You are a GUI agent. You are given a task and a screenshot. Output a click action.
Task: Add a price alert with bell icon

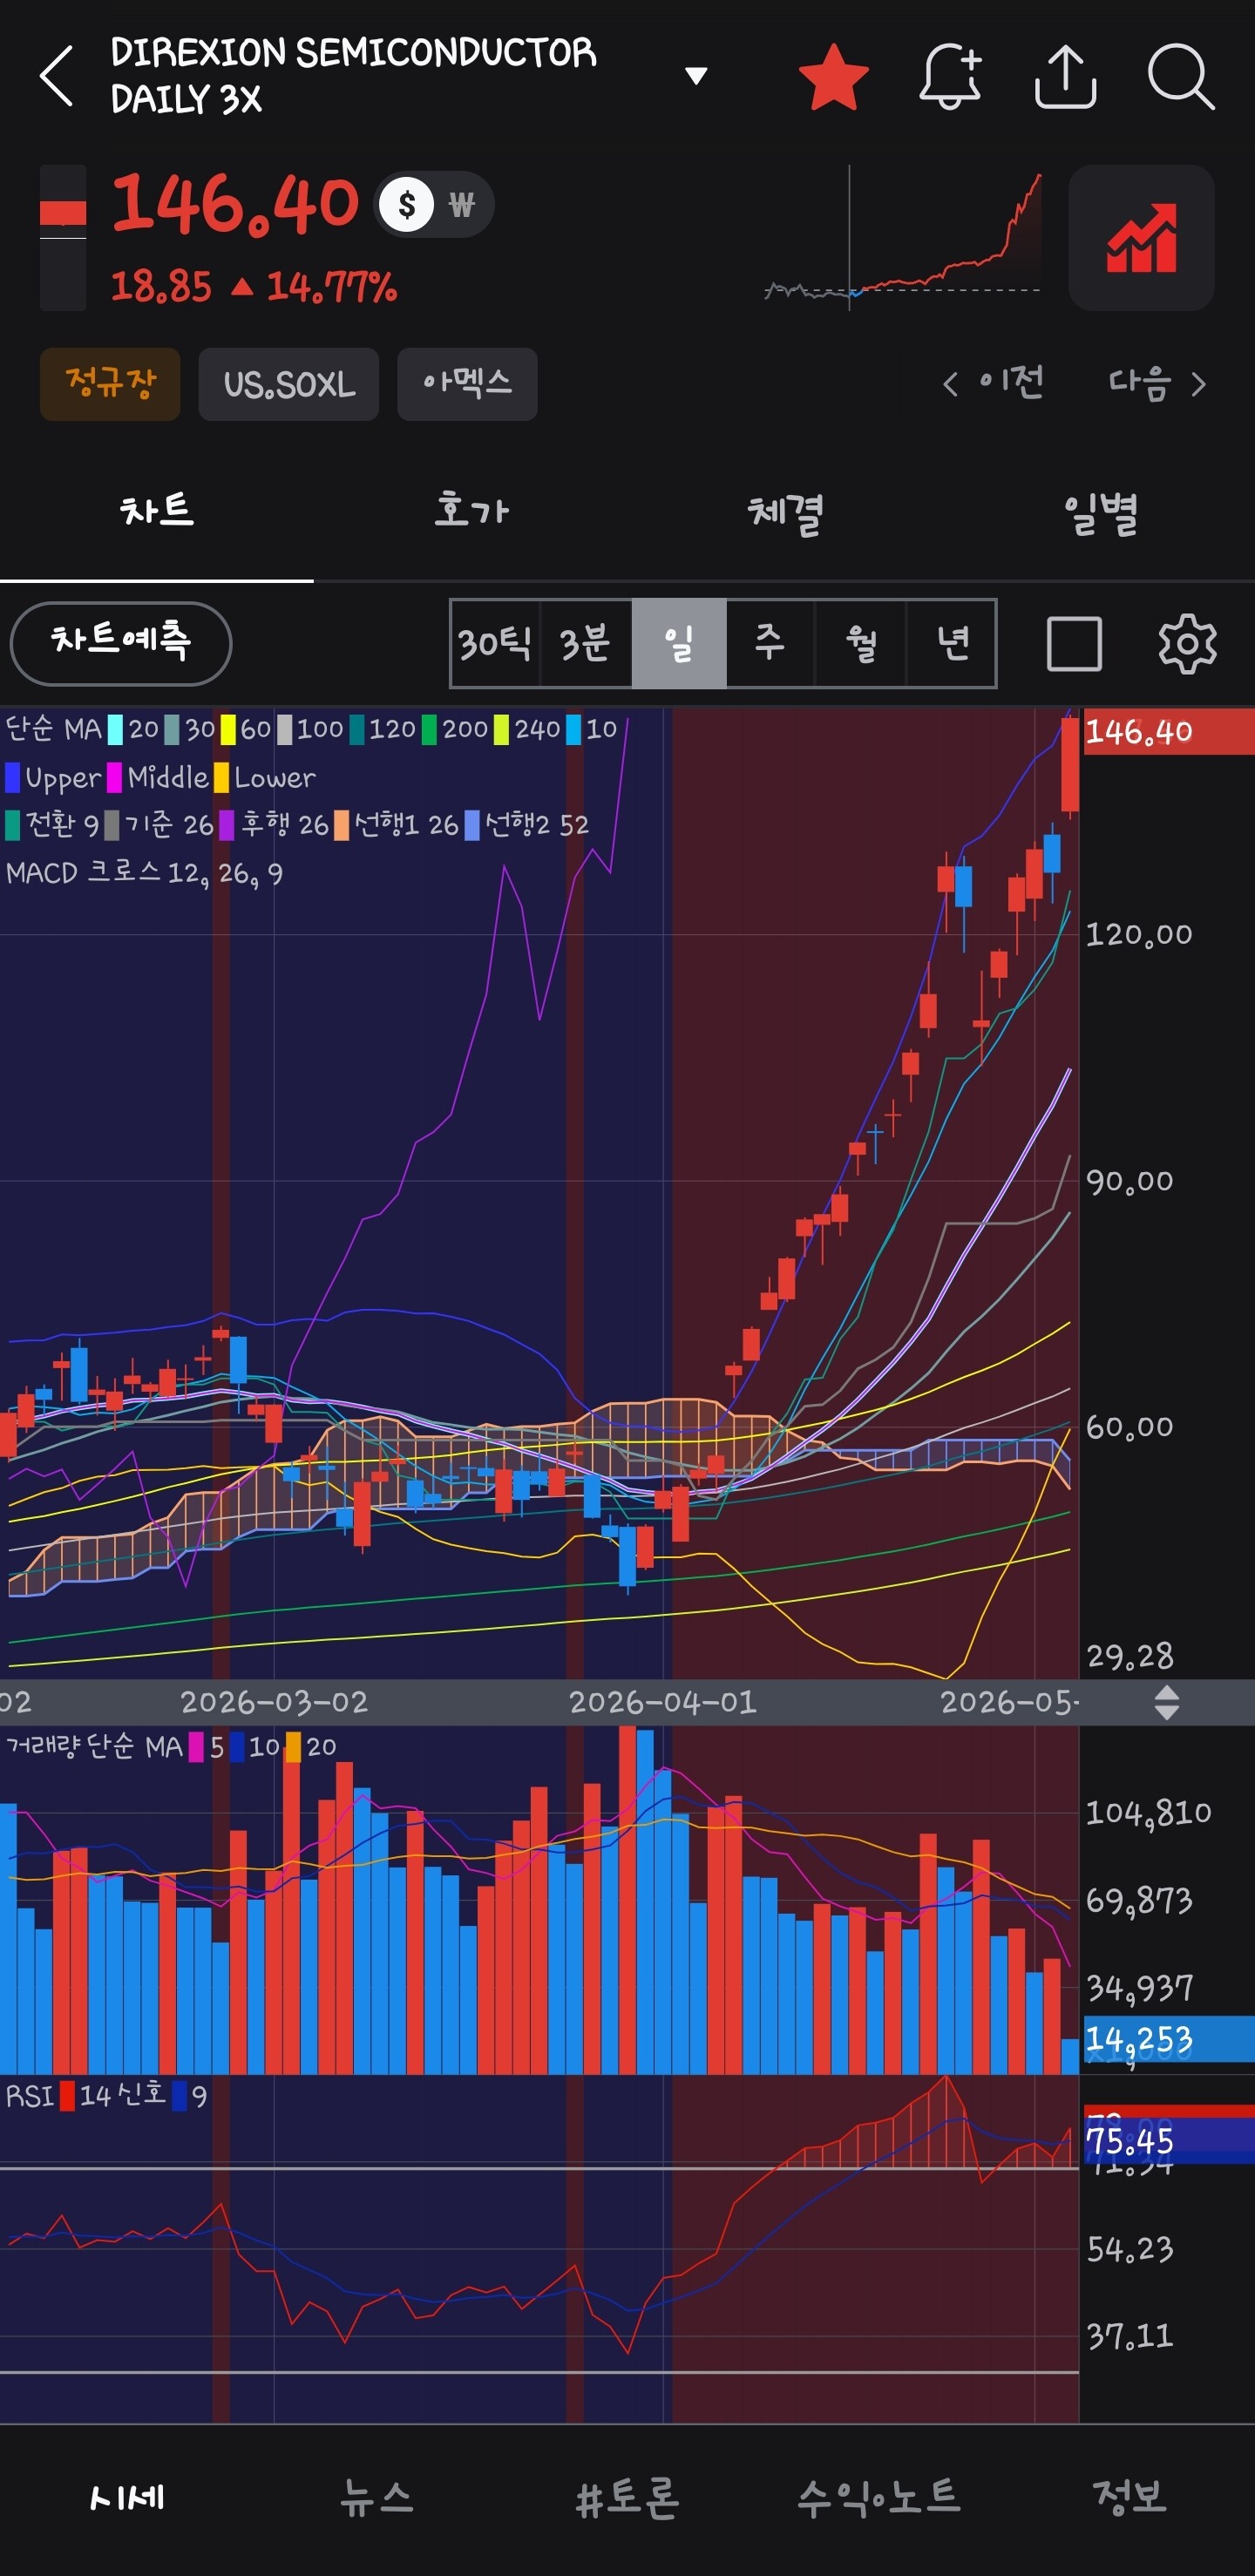(x=950, y=76)
